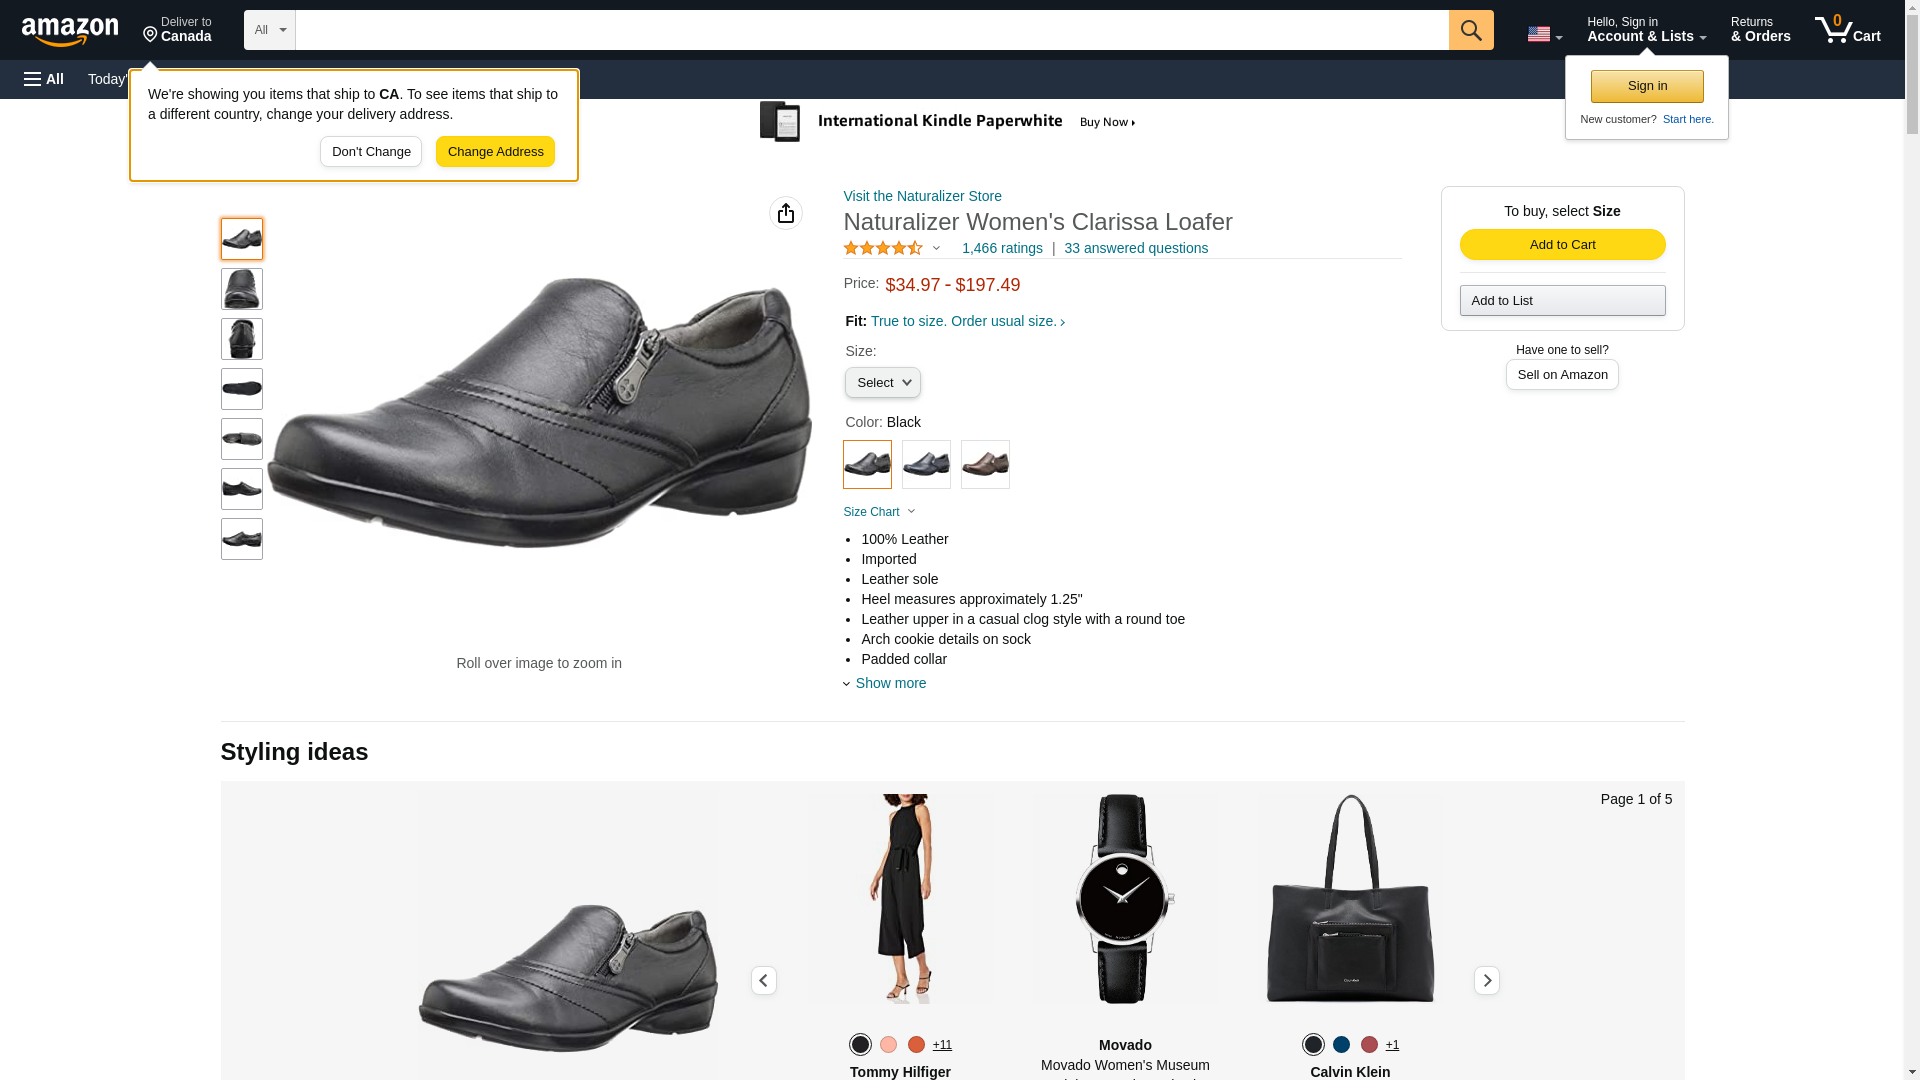Screen dimensions: 1920x1080
Task: Select blue Calvin Klein bag color dot
Action: pos(1341,1044)
